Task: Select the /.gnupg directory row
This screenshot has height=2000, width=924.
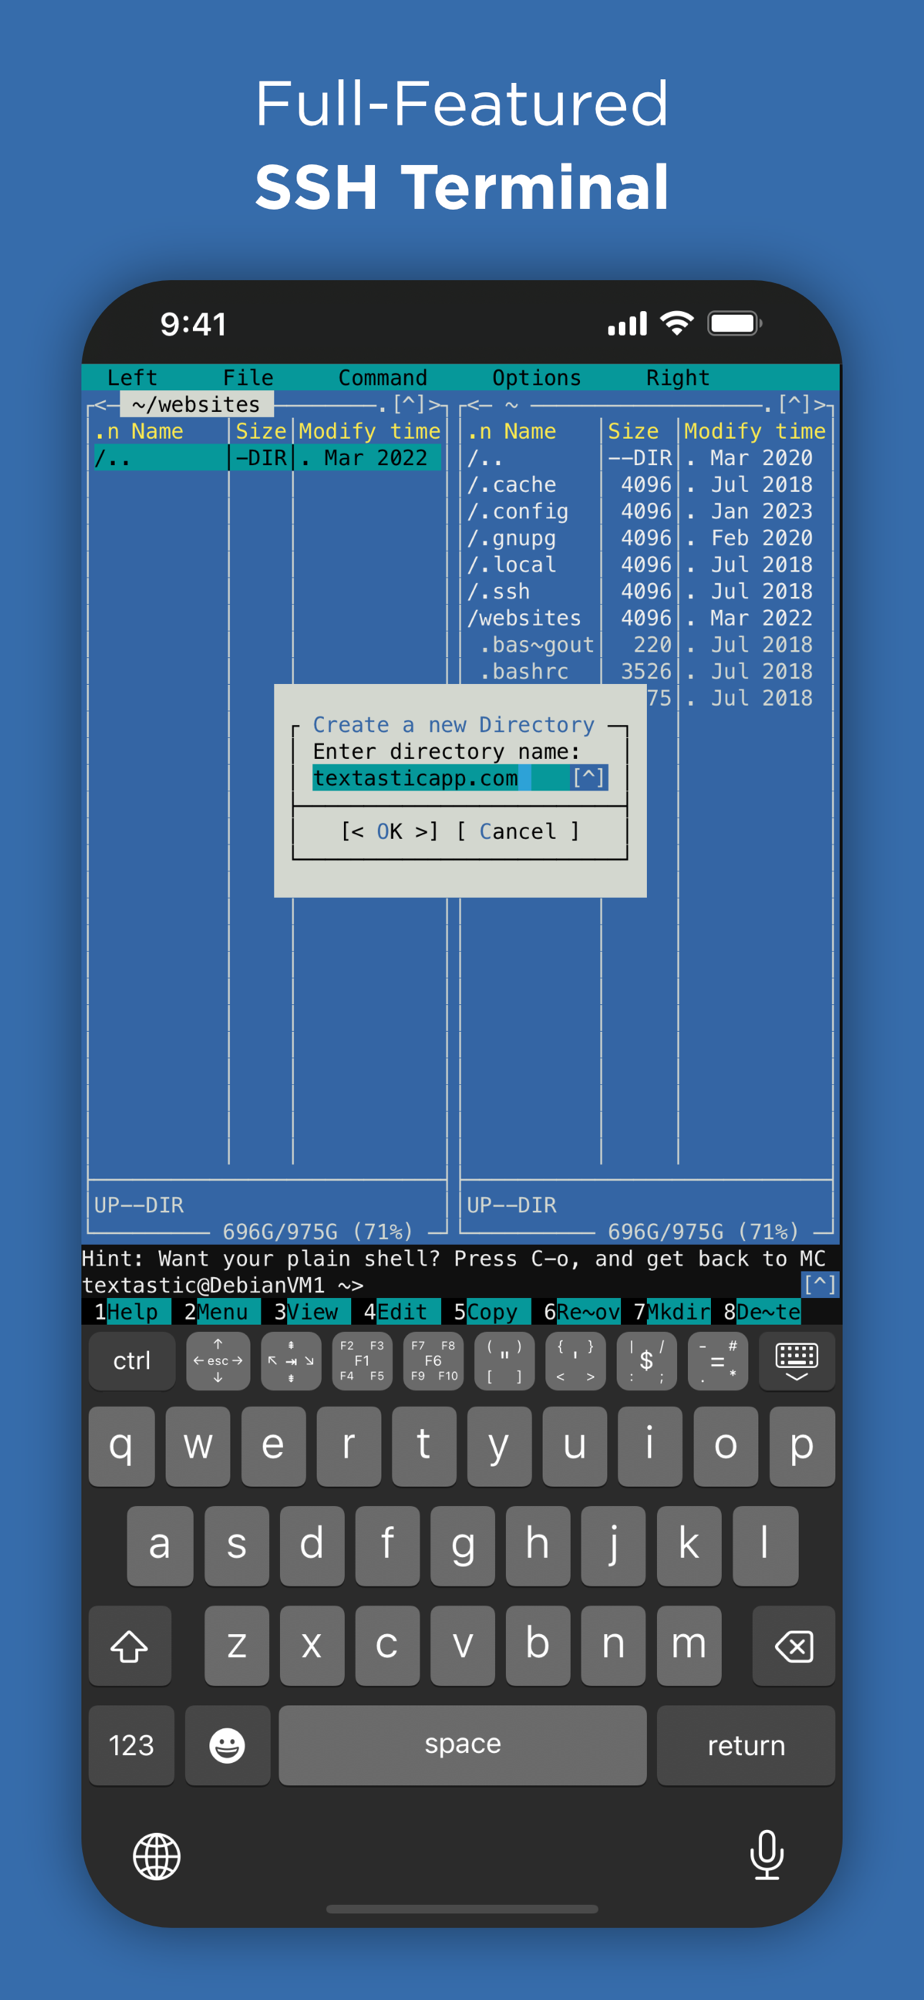Action: (646, 538)
